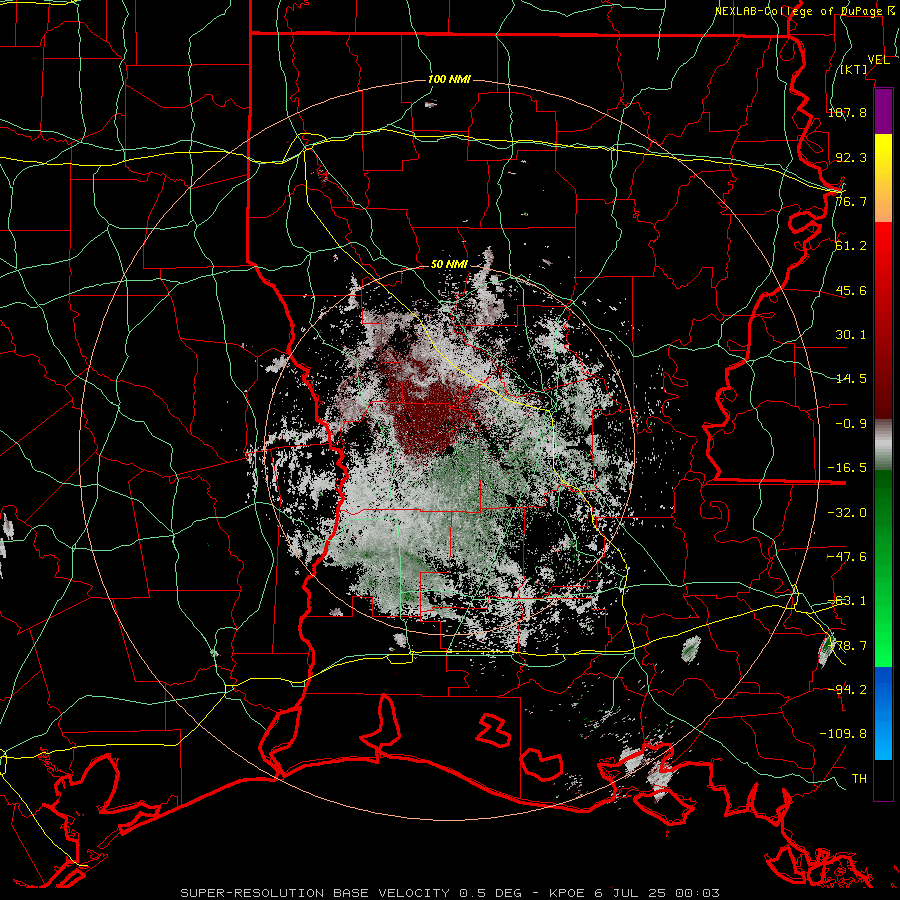Click the 76.7 velocity scale value
Screen dimensions: 900x900
tap(851, 201)
